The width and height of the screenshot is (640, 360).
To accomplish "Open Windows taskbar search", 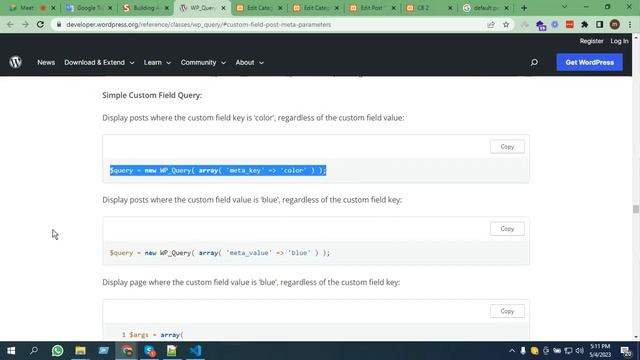I will click(34, 351).
